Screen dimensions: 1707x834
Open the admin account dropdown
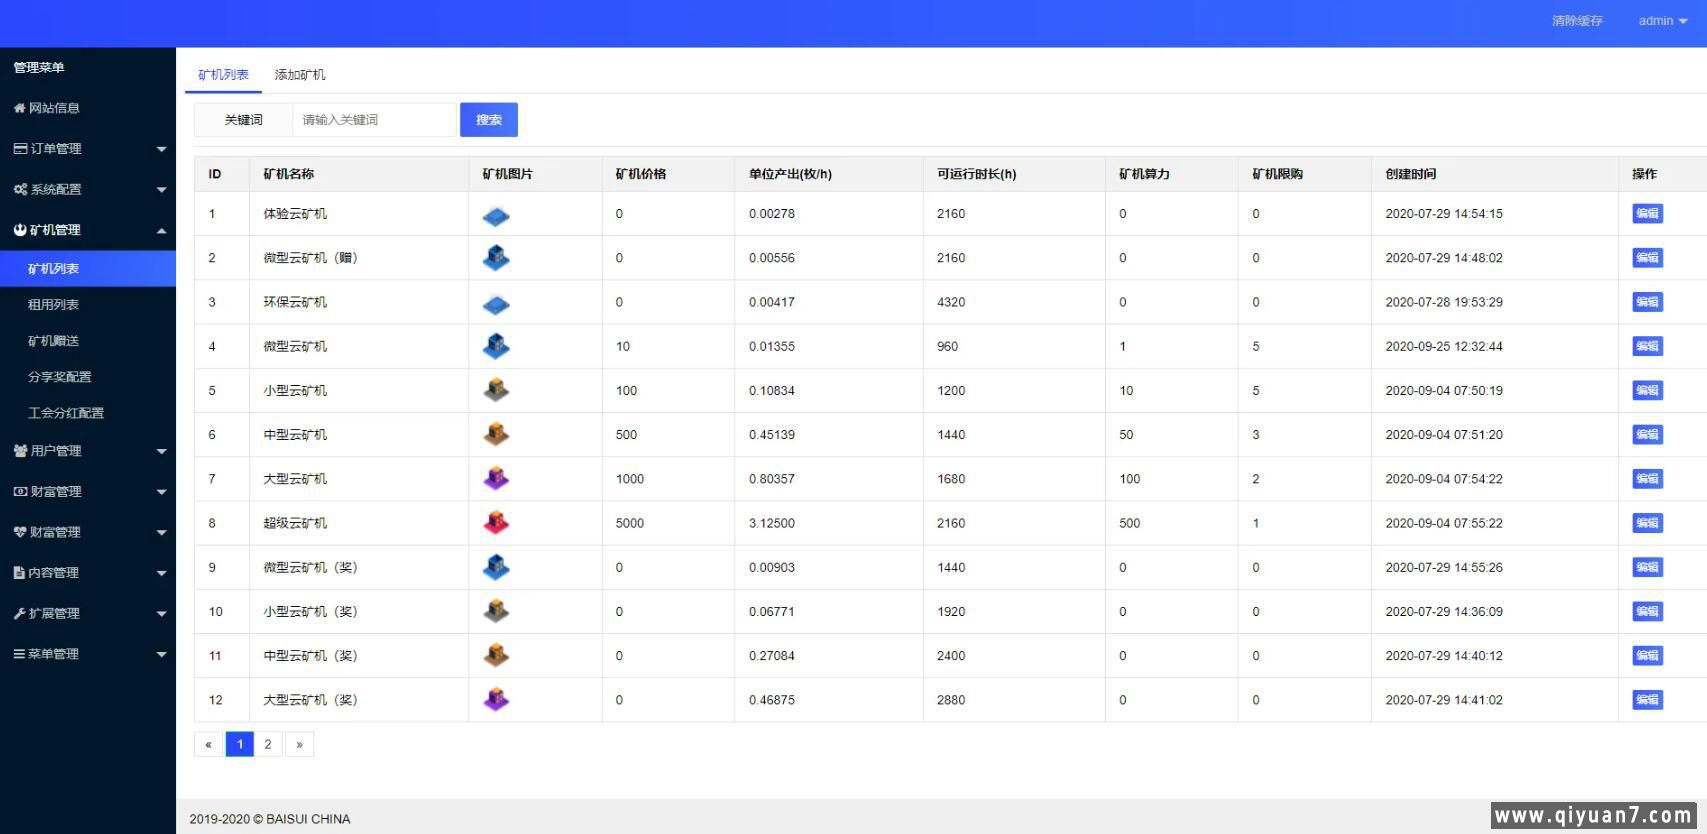tap(1662, 21)
